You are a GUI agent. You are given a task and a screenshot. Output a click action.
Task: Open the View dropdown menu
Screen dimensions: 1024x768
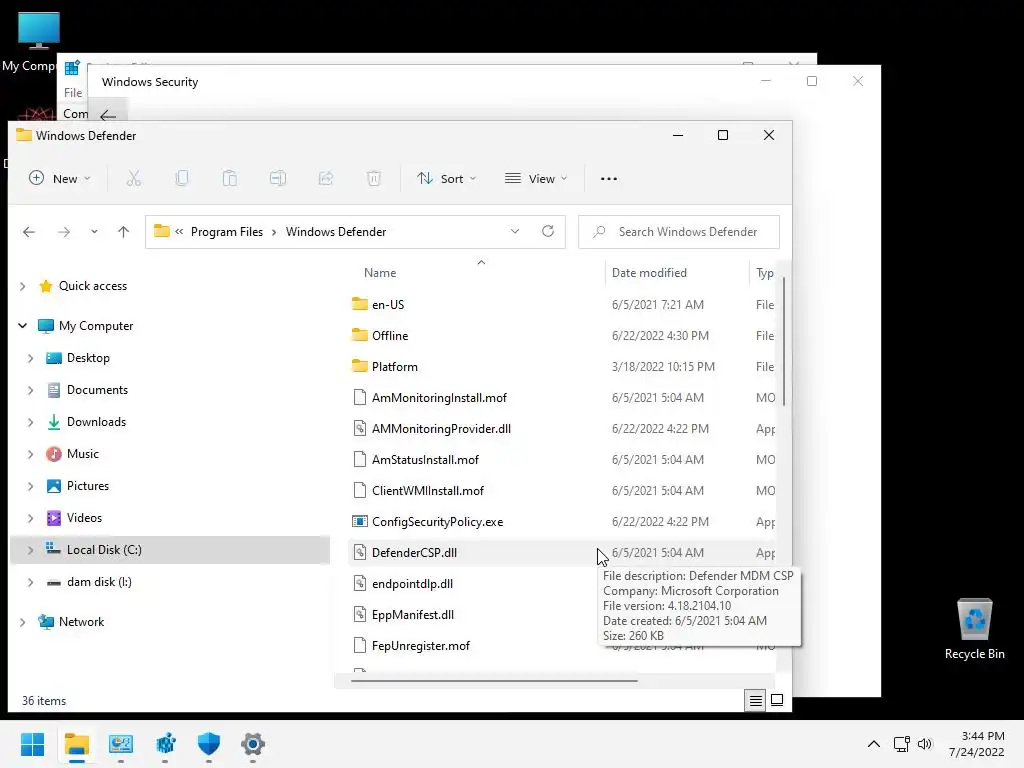(x=536, y=178)
